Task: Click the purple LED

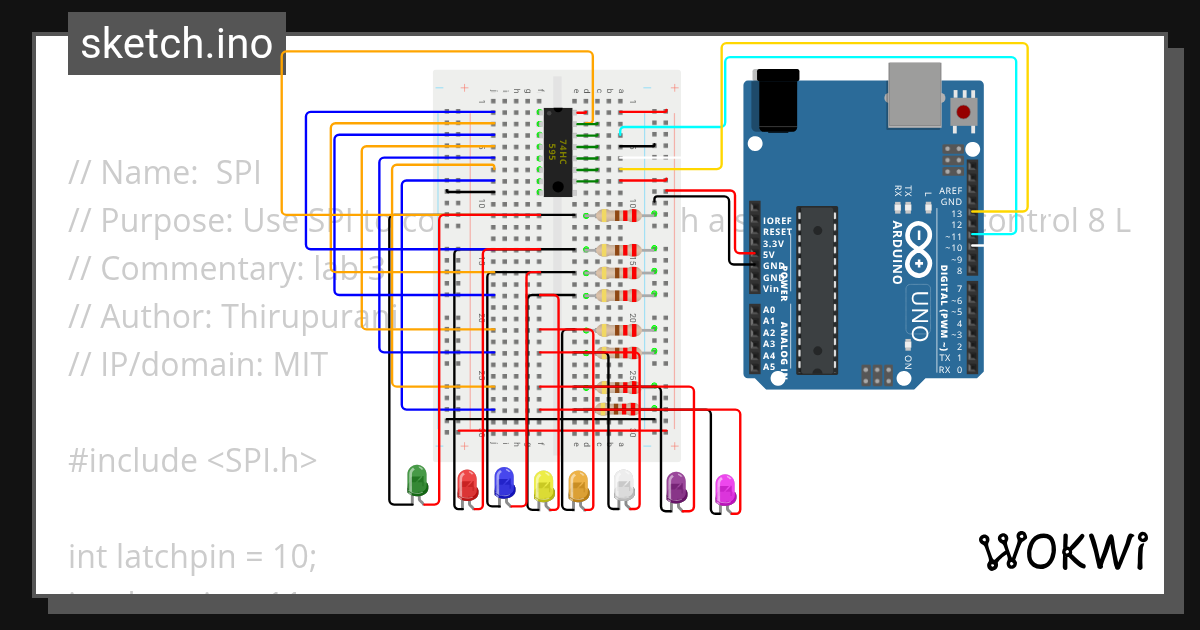Action: click(x=677, y=483)
